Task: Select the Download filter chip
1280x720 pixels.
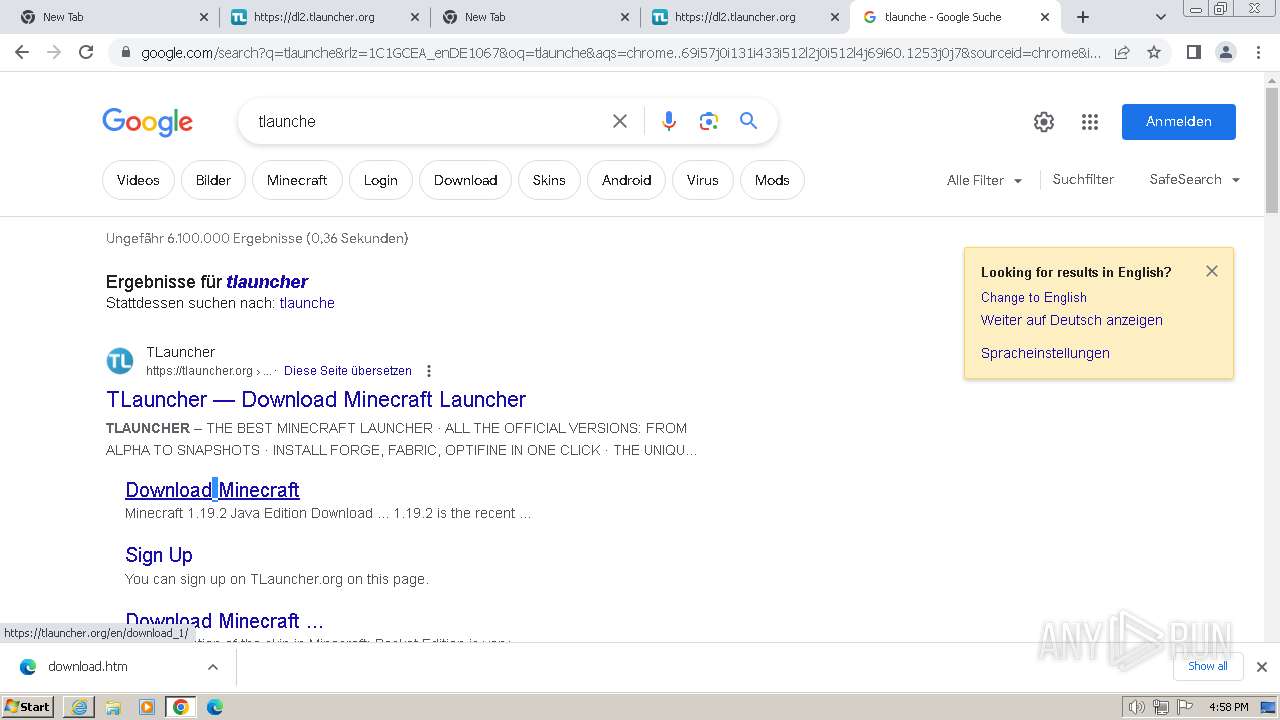Action: click(x=465, y=180)
